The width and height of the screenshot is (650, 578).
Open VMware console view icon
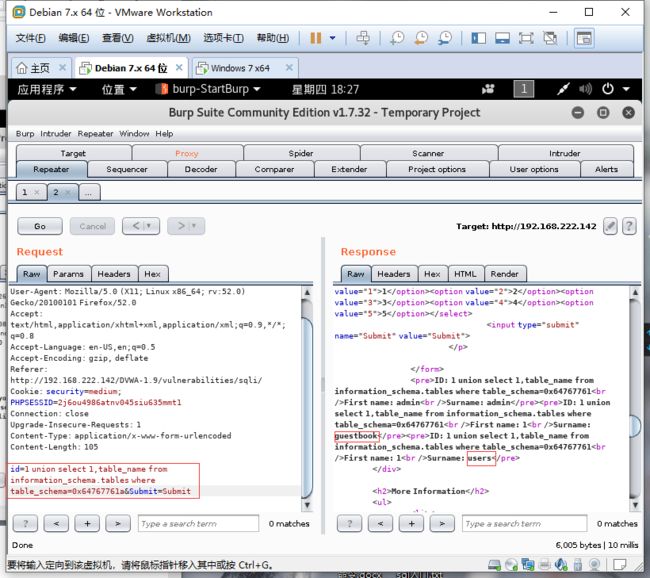point(584,38)
